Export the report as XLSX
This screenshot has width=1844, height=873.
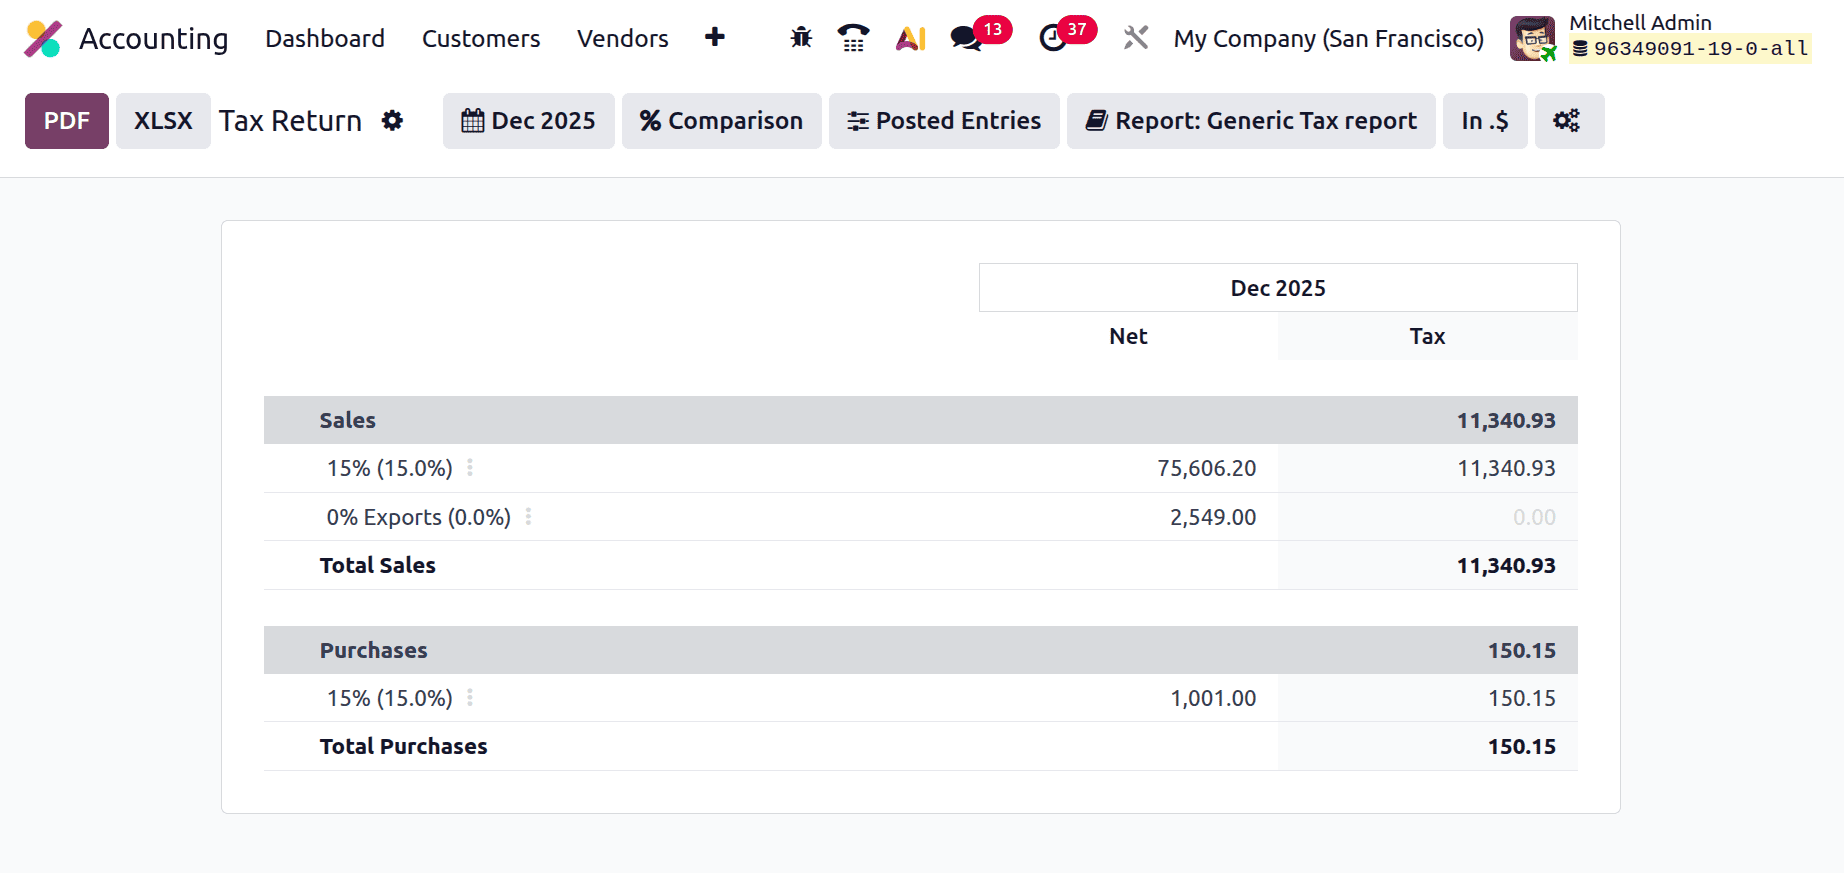163,121
